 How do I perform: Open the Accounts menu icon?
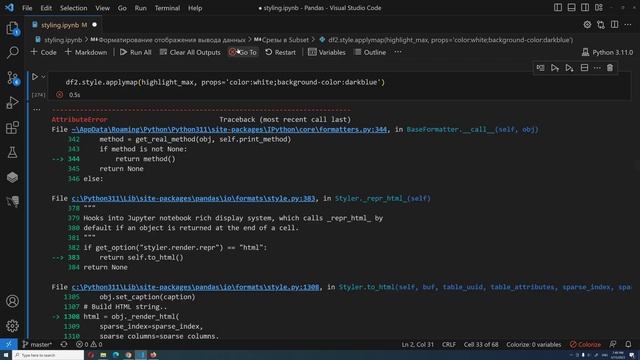[12, 301]
